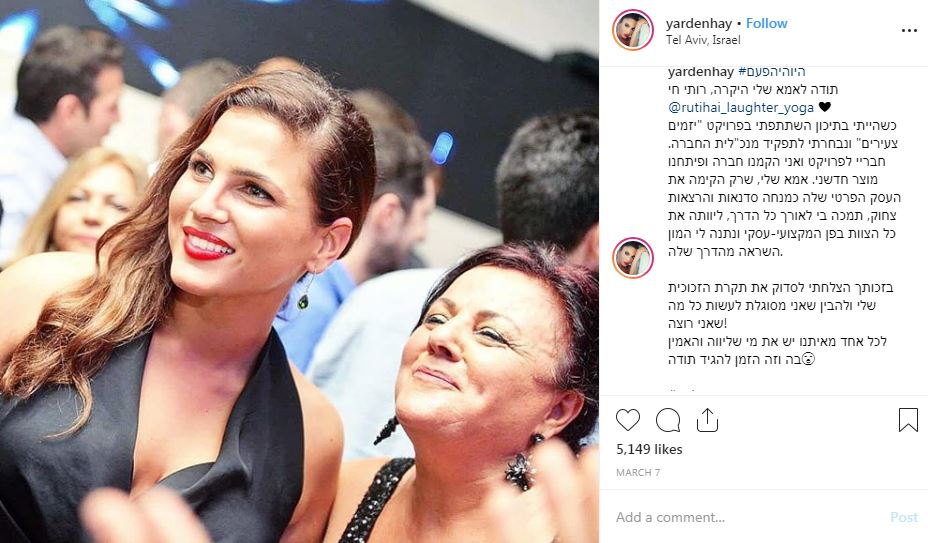Open comments via the speech bubble icon

click(x=668, y=420)
